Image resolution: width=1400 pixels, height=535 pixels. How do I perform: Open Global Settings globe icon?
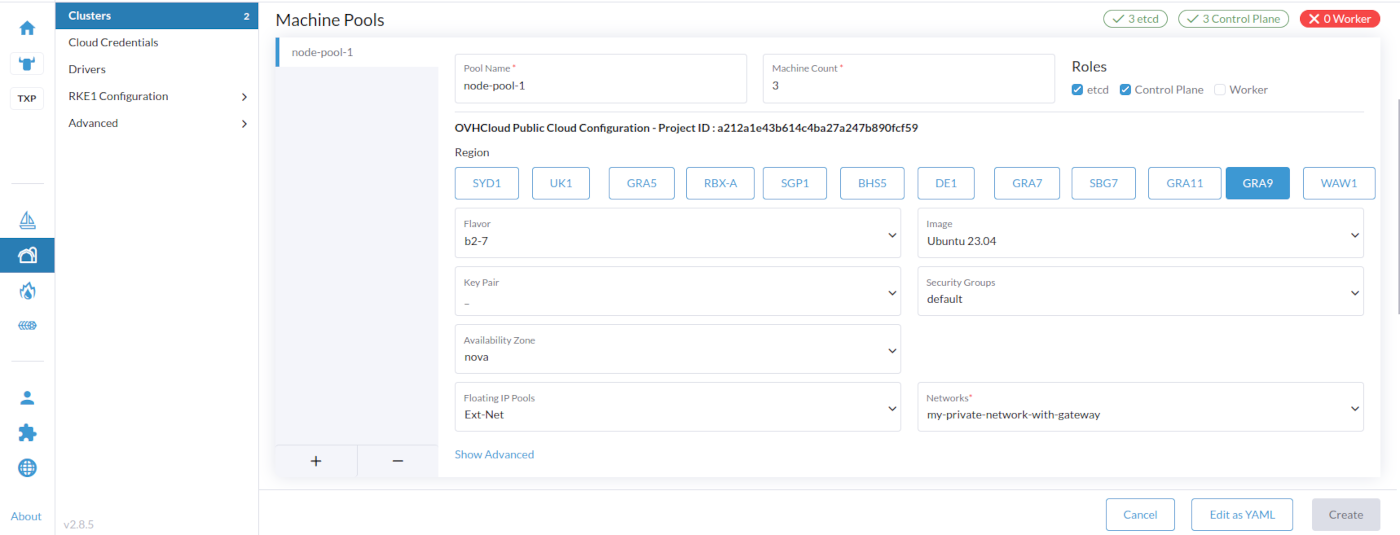(27, 467)
